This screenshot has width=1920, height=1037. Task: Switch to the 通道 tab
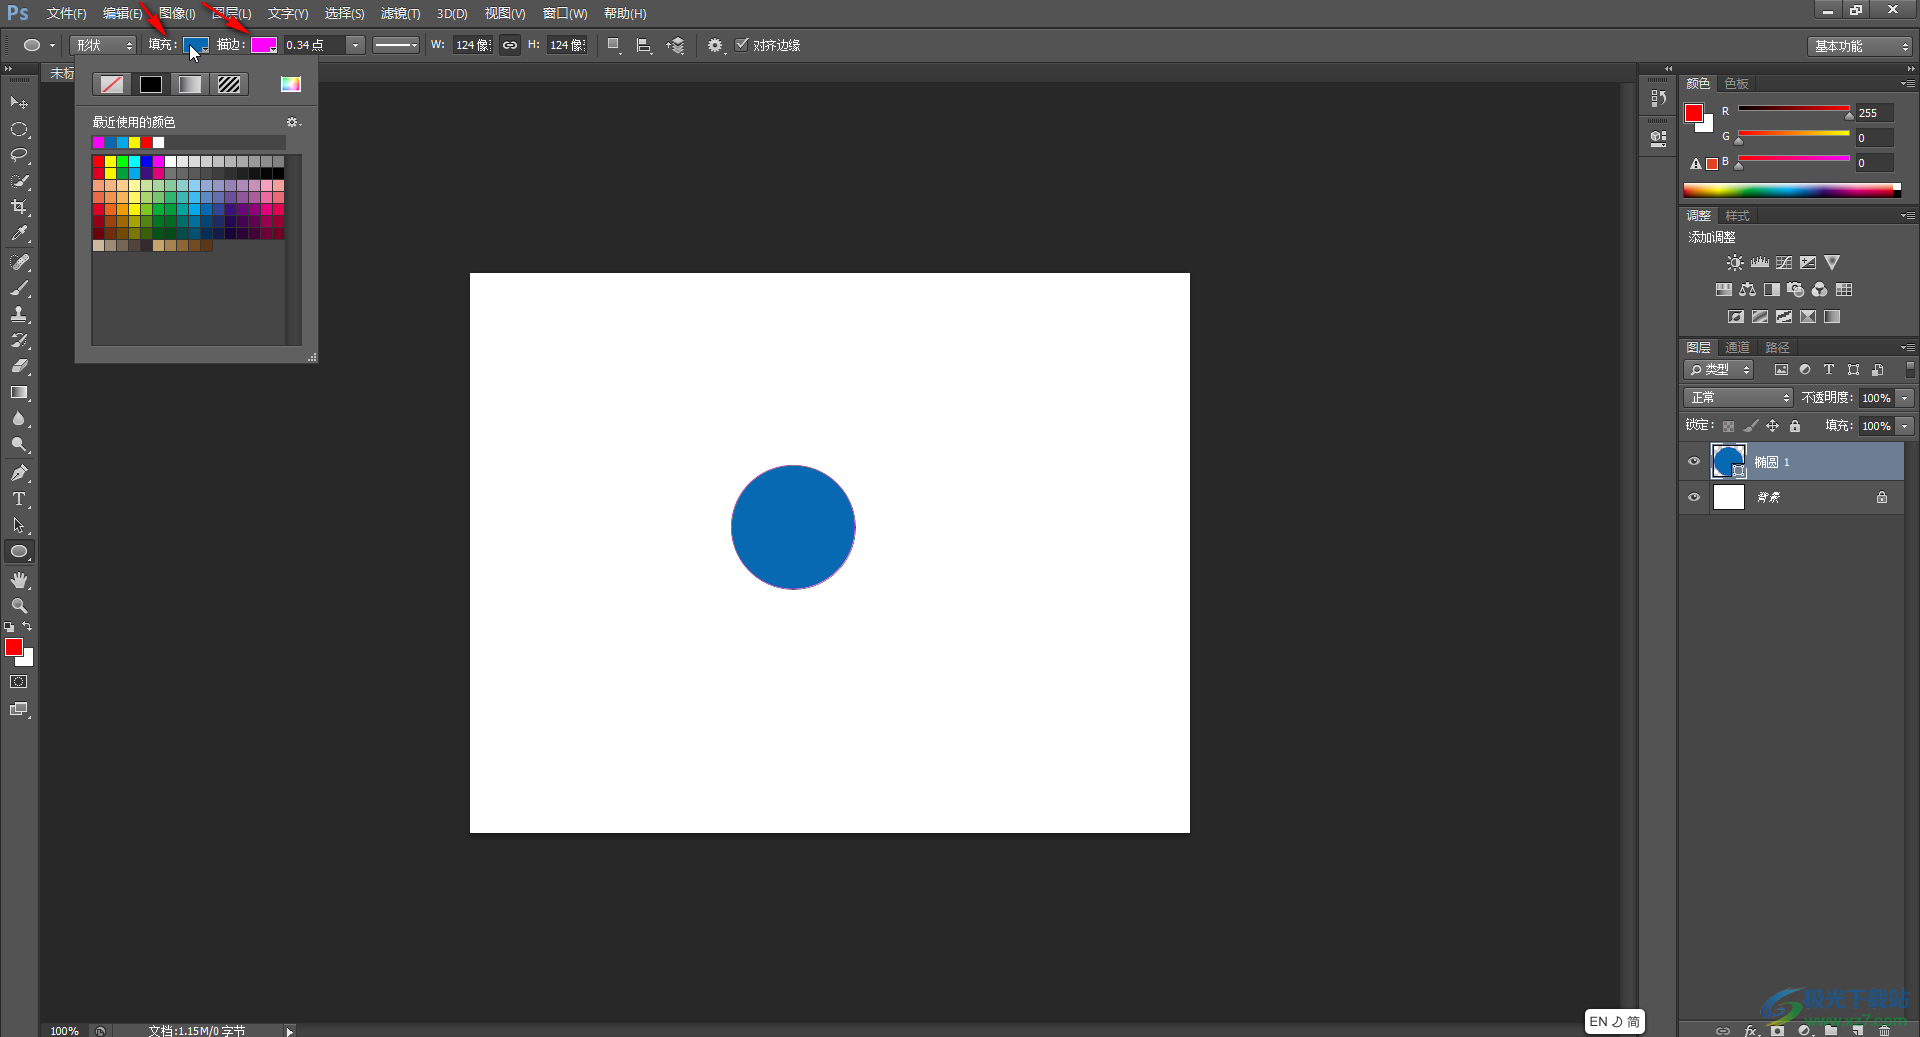pyautogui.click(x=1738, y=348)
